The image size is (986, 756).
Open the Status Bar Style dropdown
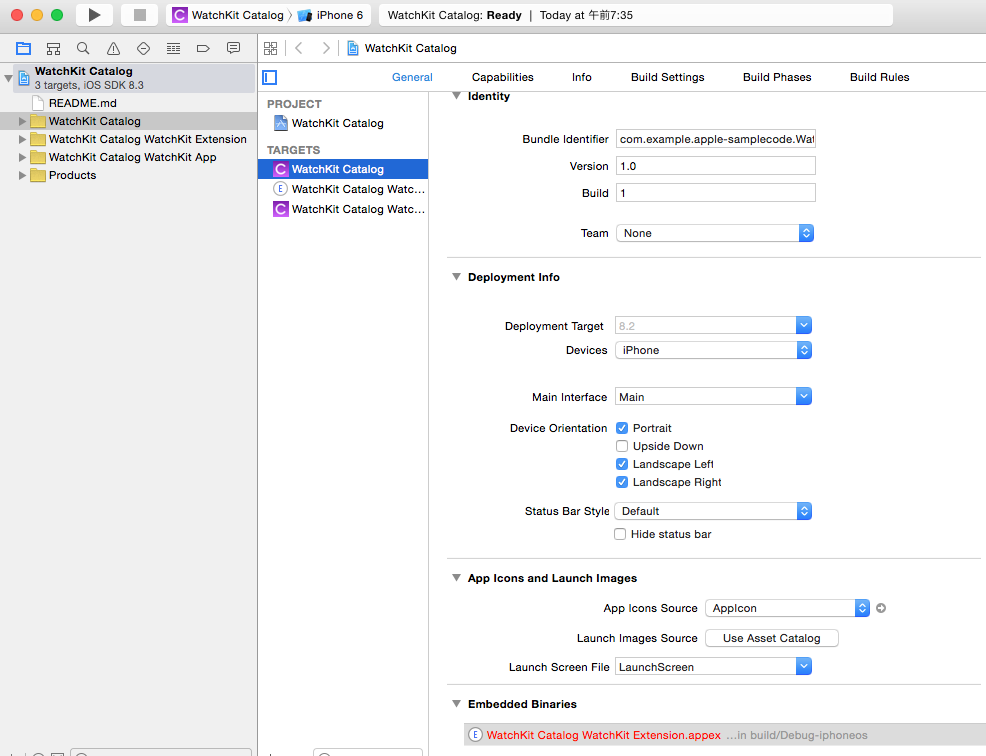pos(713,511)
